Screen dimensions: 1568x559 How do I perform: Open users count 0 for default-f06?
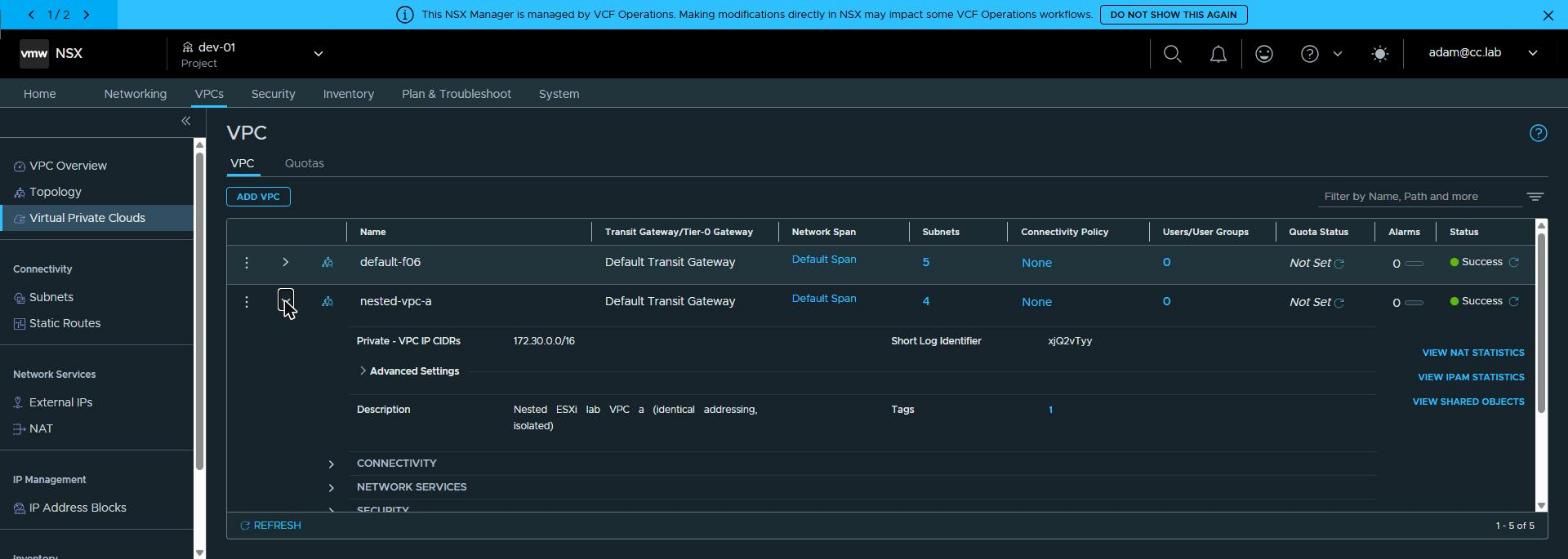(x=1166, y=262)
